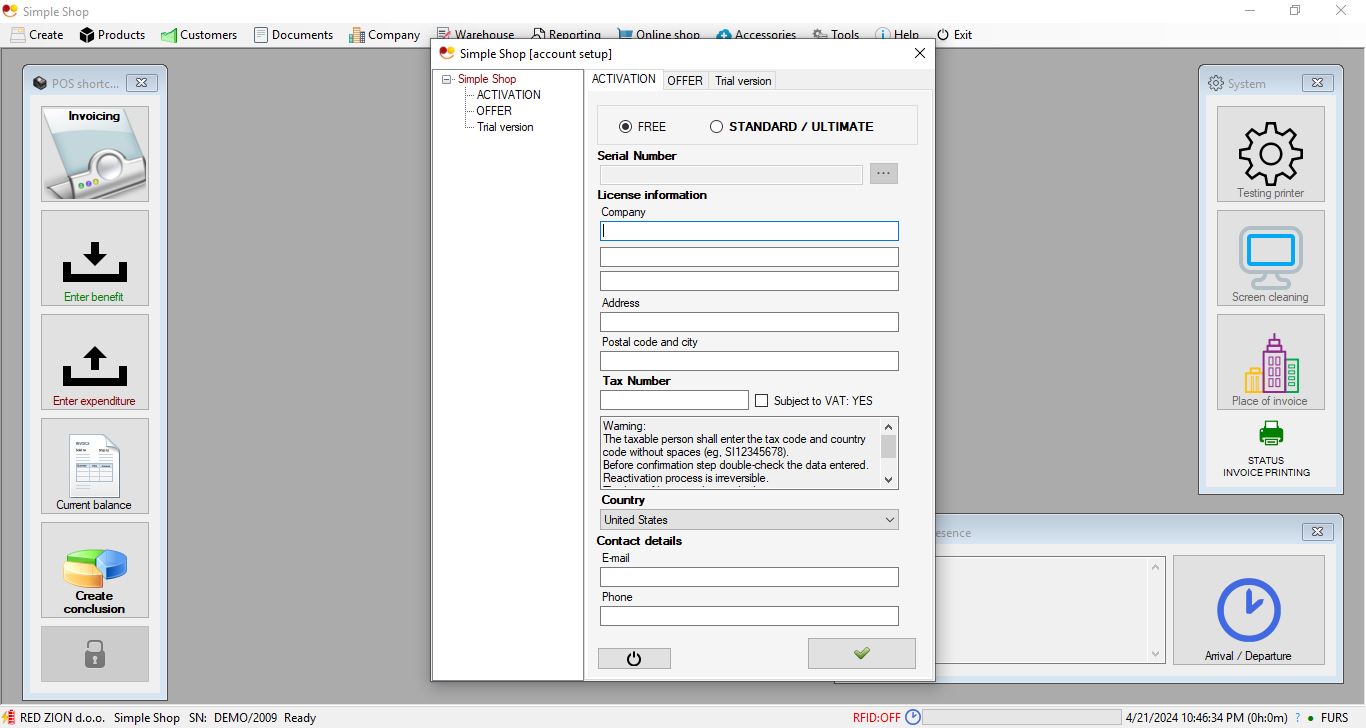Open the Create menu
Screen dimensions: 1366x728
37,34
